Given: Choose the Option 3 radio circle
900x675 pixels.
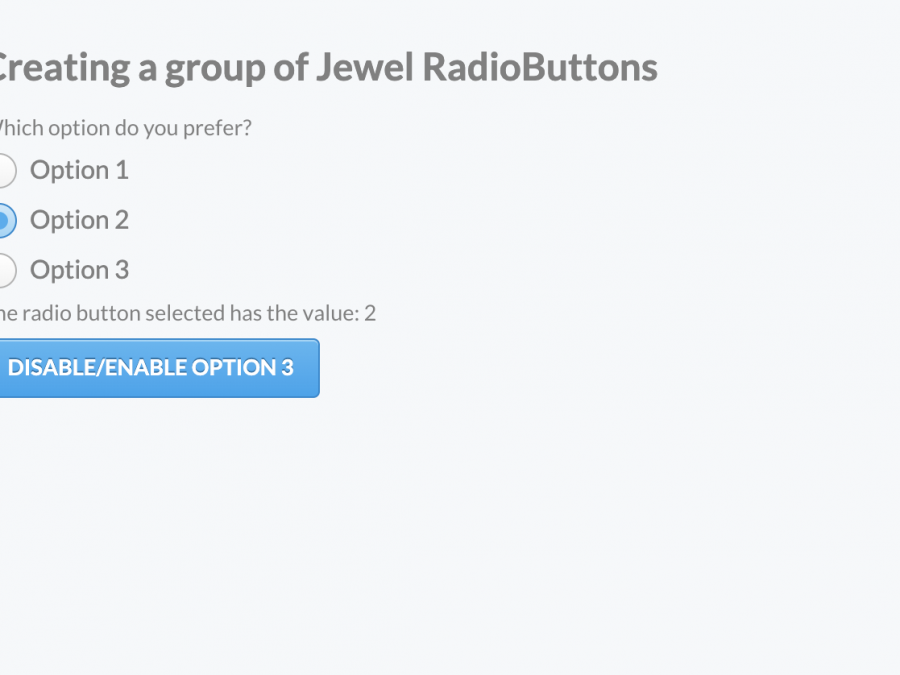Looking at the screenshot, I should click(x=4, y=270).
